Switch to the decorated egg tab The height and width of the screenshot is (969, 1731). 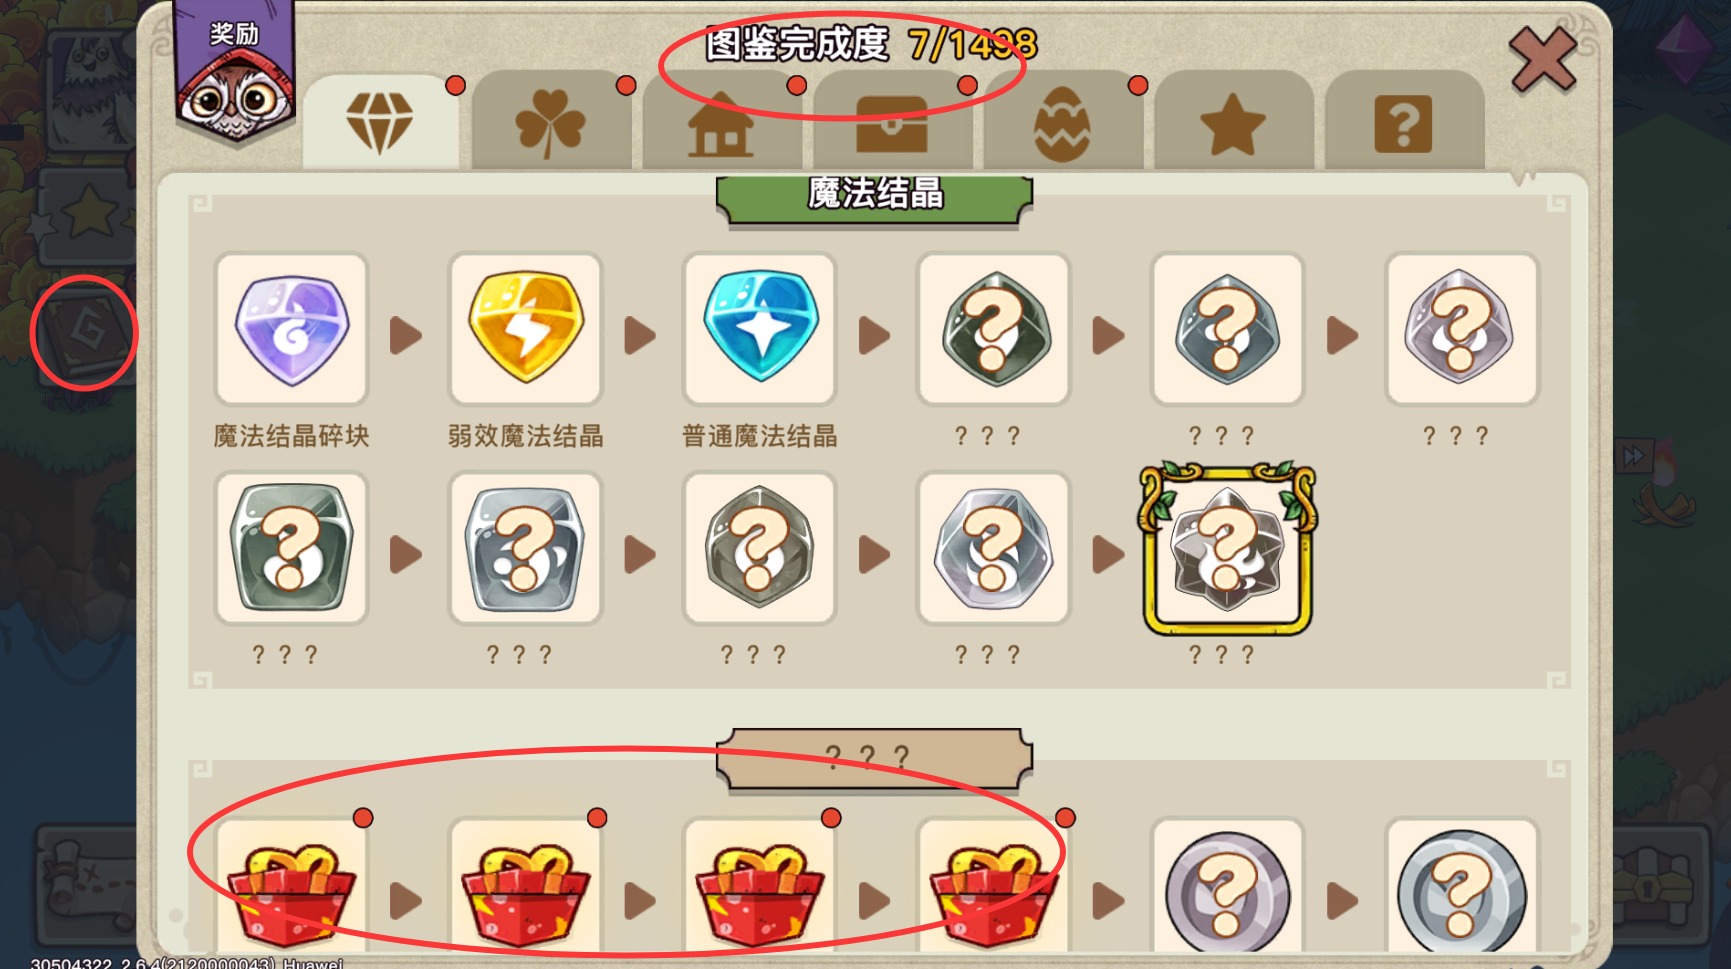pos(1062,122)
